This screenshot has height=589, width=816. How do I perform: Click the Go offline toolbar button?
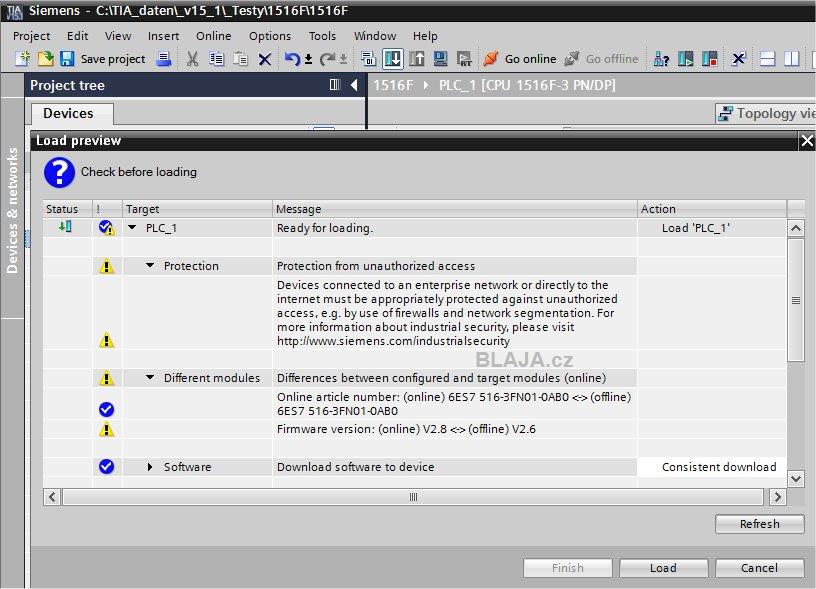[601, 59]
